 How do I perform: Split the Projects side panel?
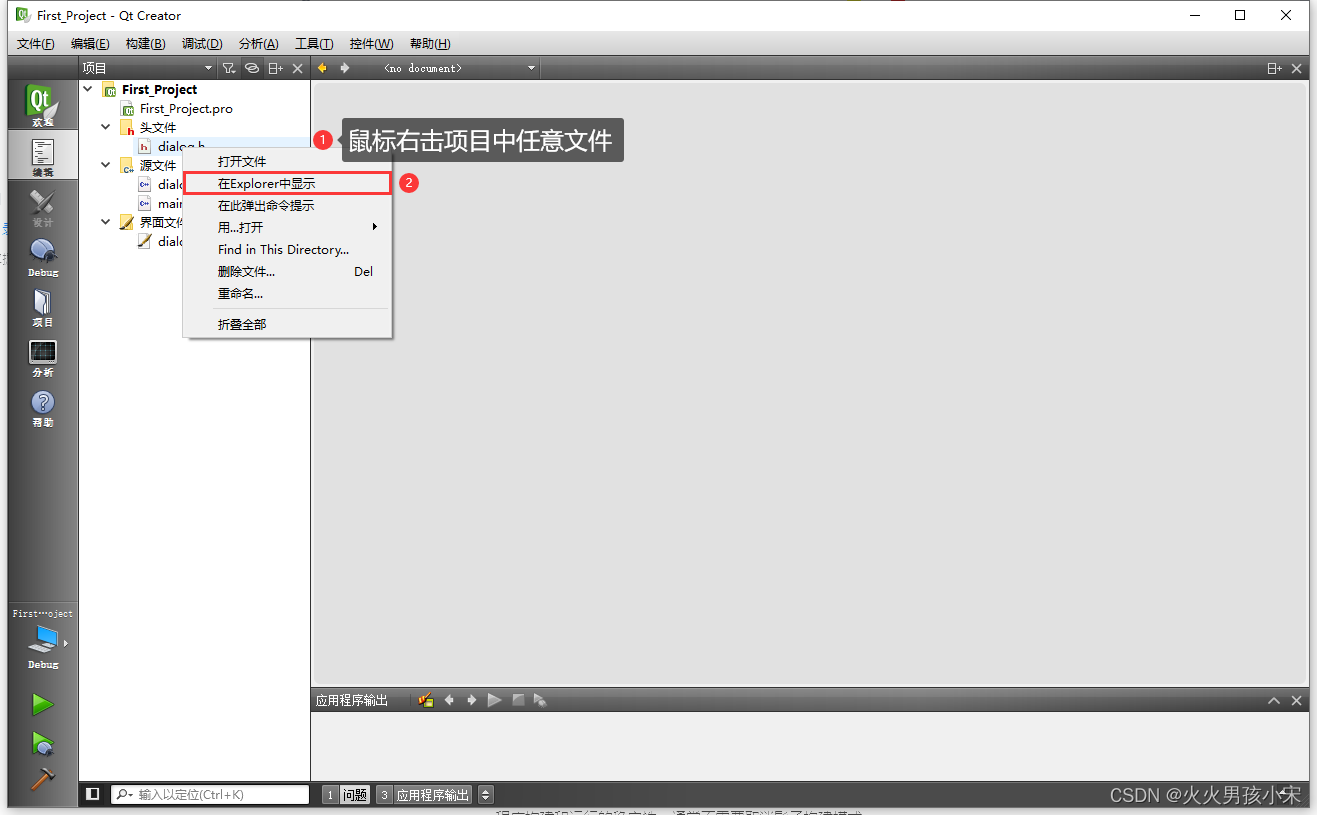coord(275,68)
